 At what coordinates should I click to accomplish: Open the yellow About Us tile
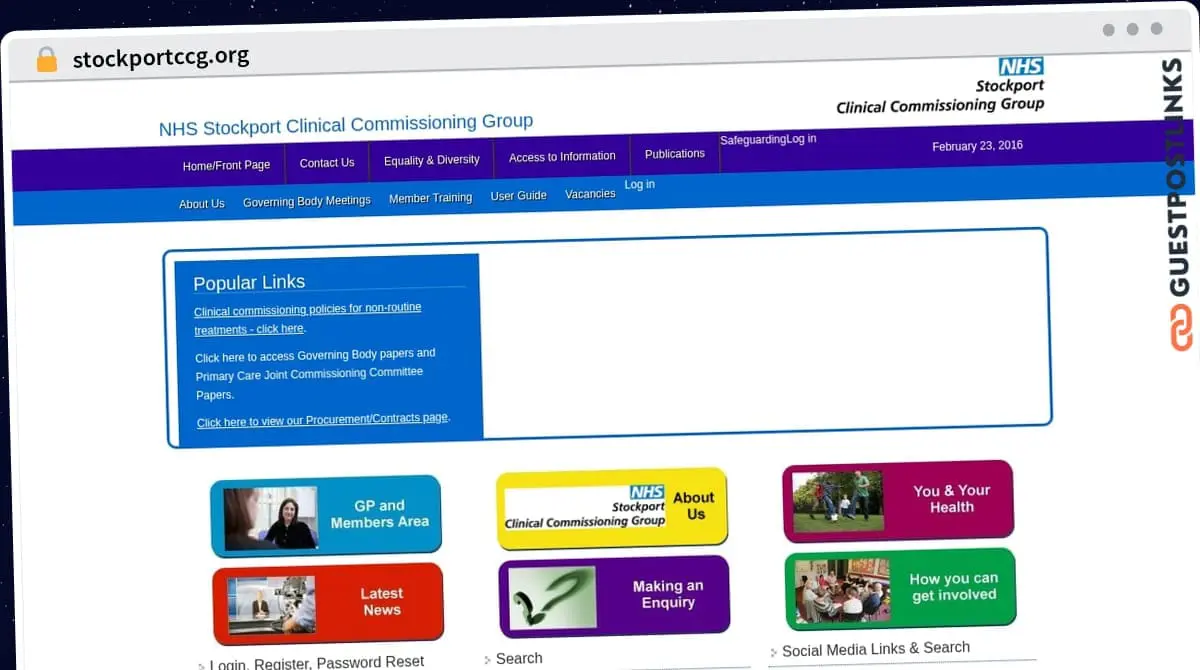click(612, 508)
